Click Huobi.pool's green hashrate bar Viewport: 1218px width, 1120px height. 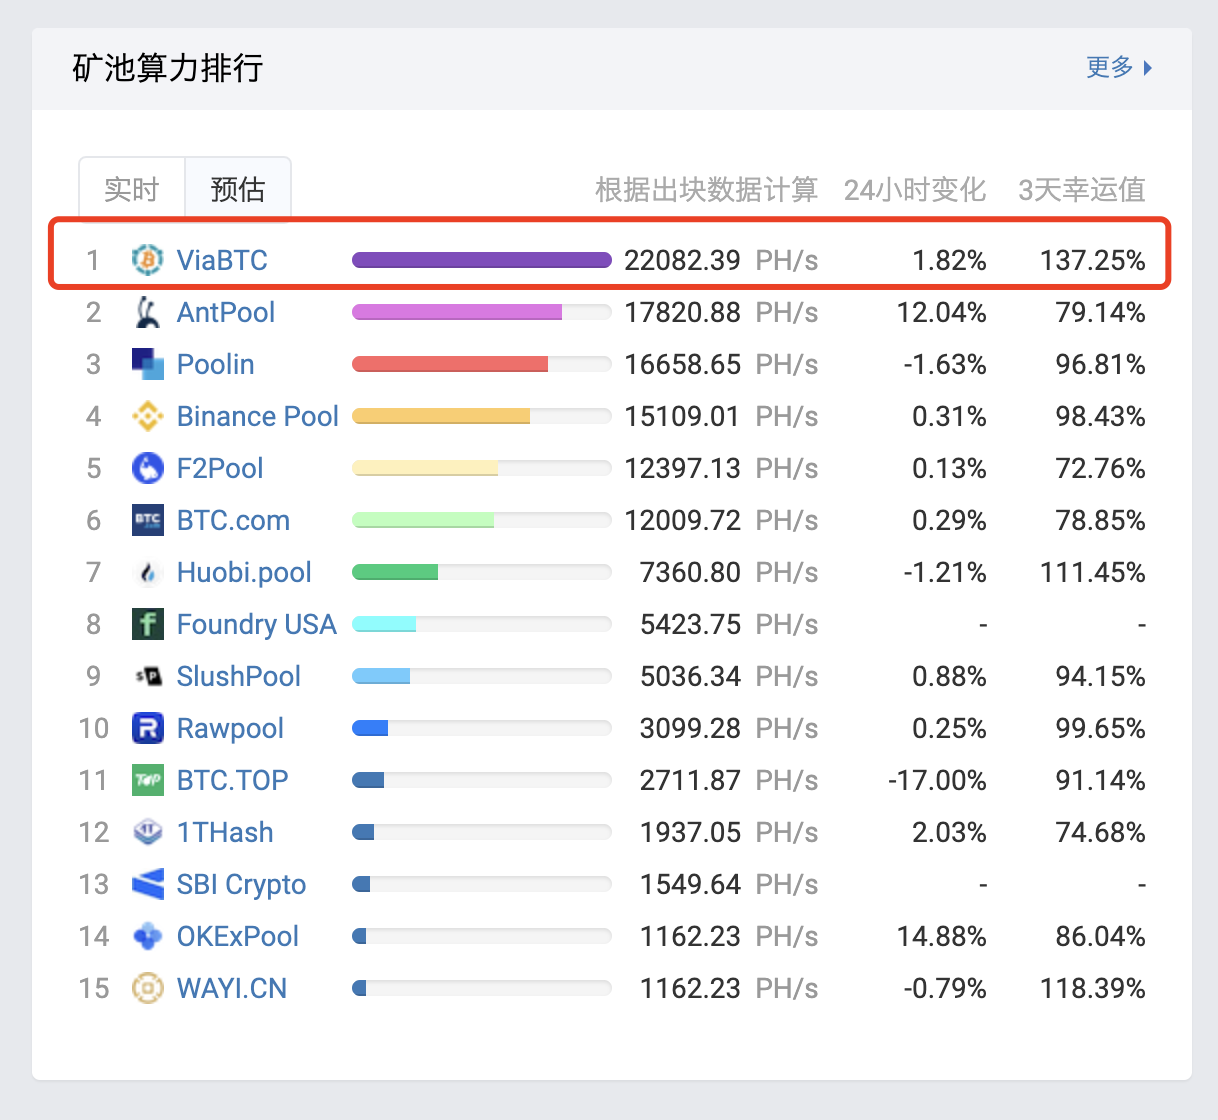pos(395,572)
